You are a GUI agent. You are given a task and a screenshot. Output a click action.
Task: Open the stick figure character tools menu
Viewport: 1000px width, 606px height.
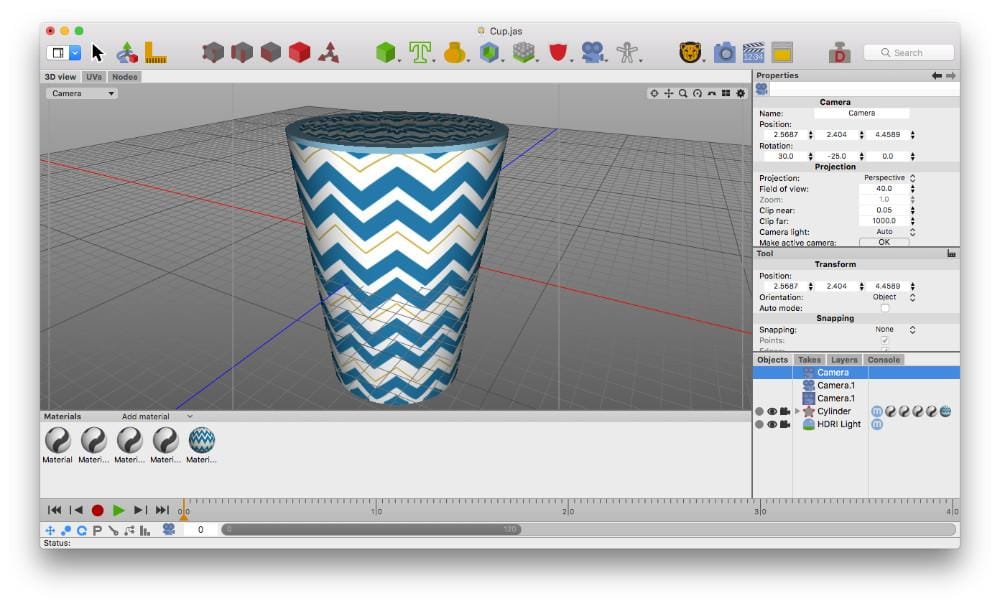click(x=627, y=52)
